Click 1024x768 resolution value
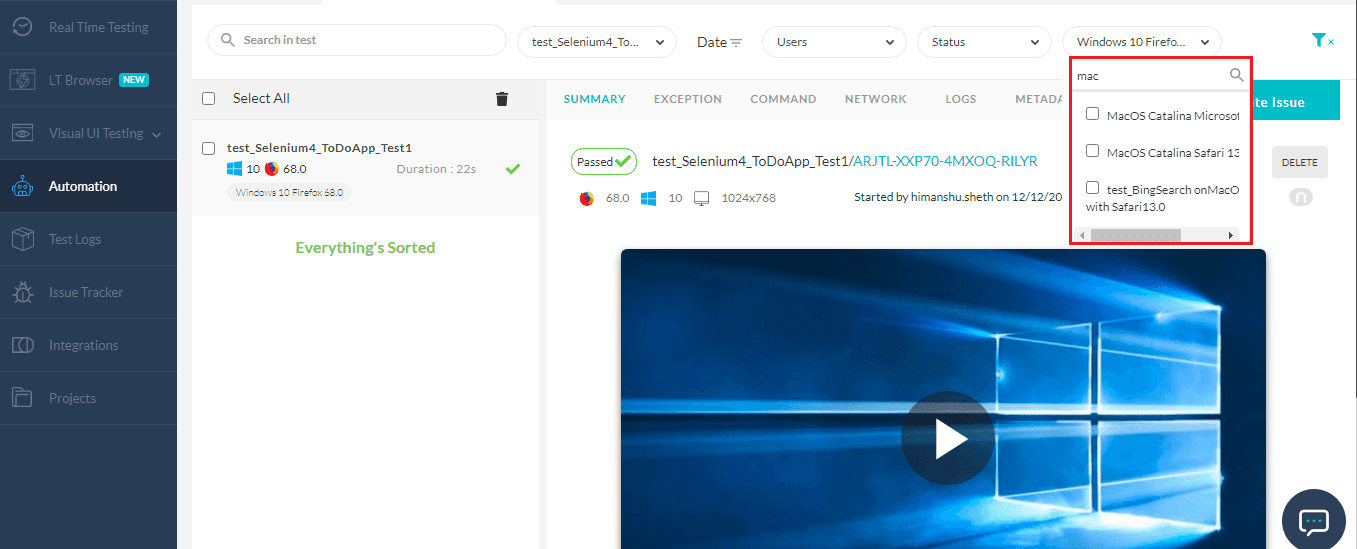This screenshot has height=549, width=1357. 747,198
